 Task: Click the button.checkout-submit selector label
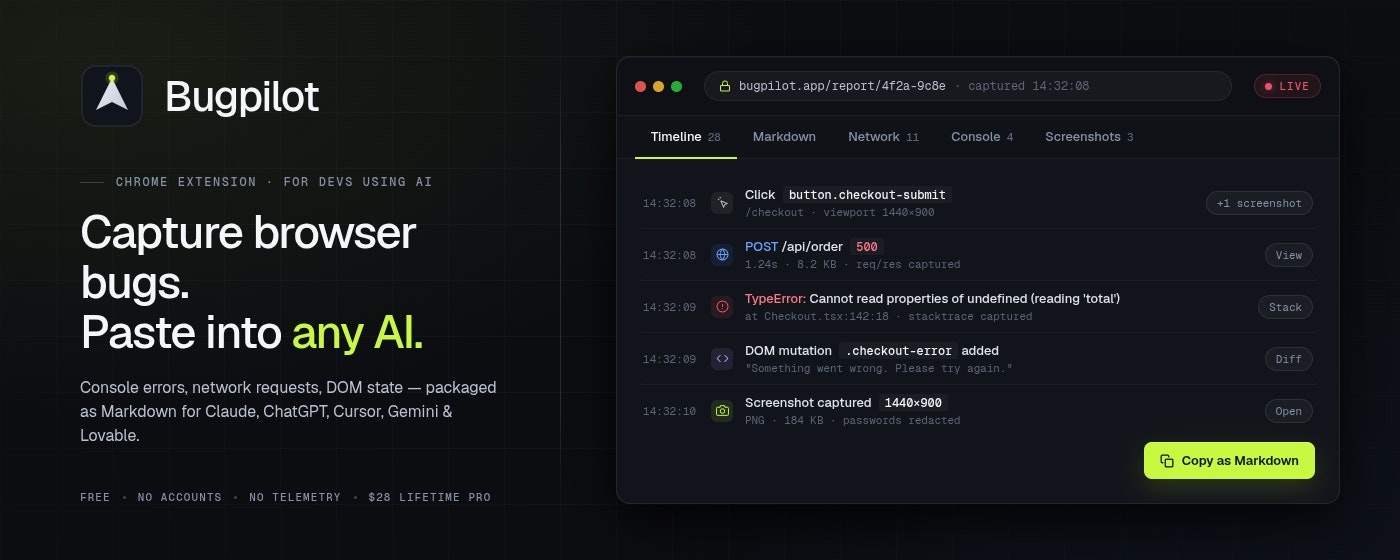pyautogui.click(x=866, y=195)
